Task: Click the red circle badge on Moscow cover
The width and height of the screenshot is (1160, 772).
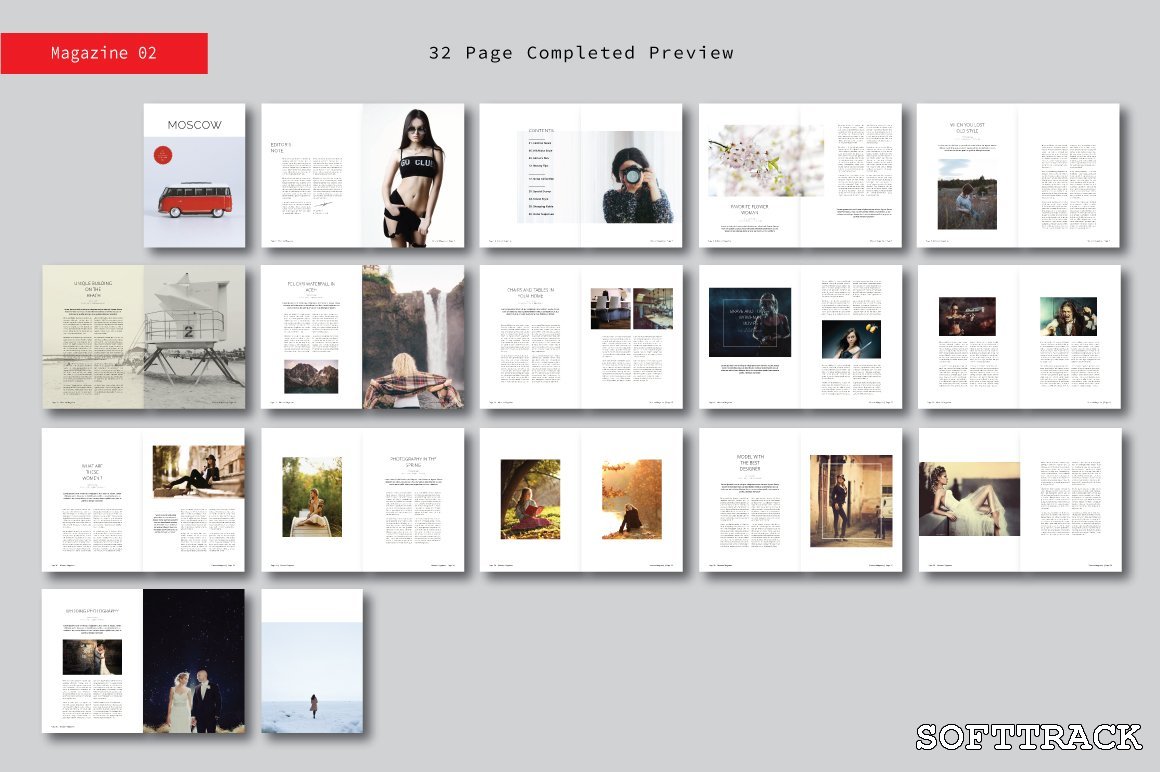Action: 163,155
